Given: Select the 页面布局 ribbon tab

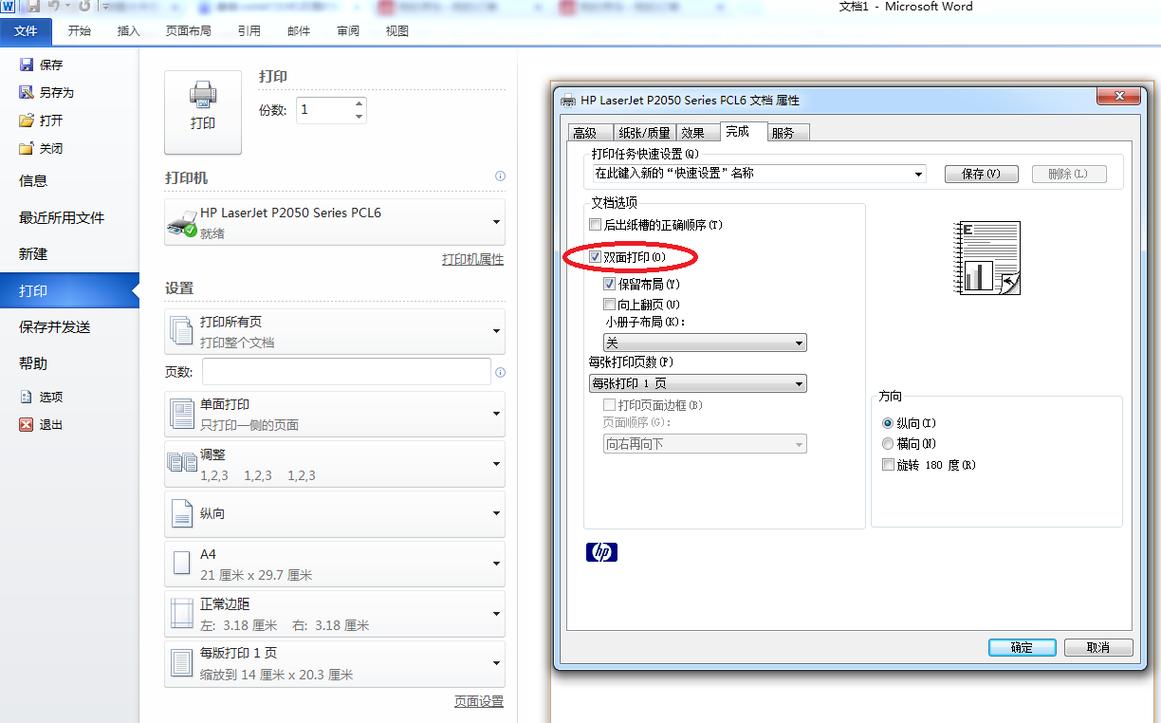Looking at the screenshot, I should 189,31.
